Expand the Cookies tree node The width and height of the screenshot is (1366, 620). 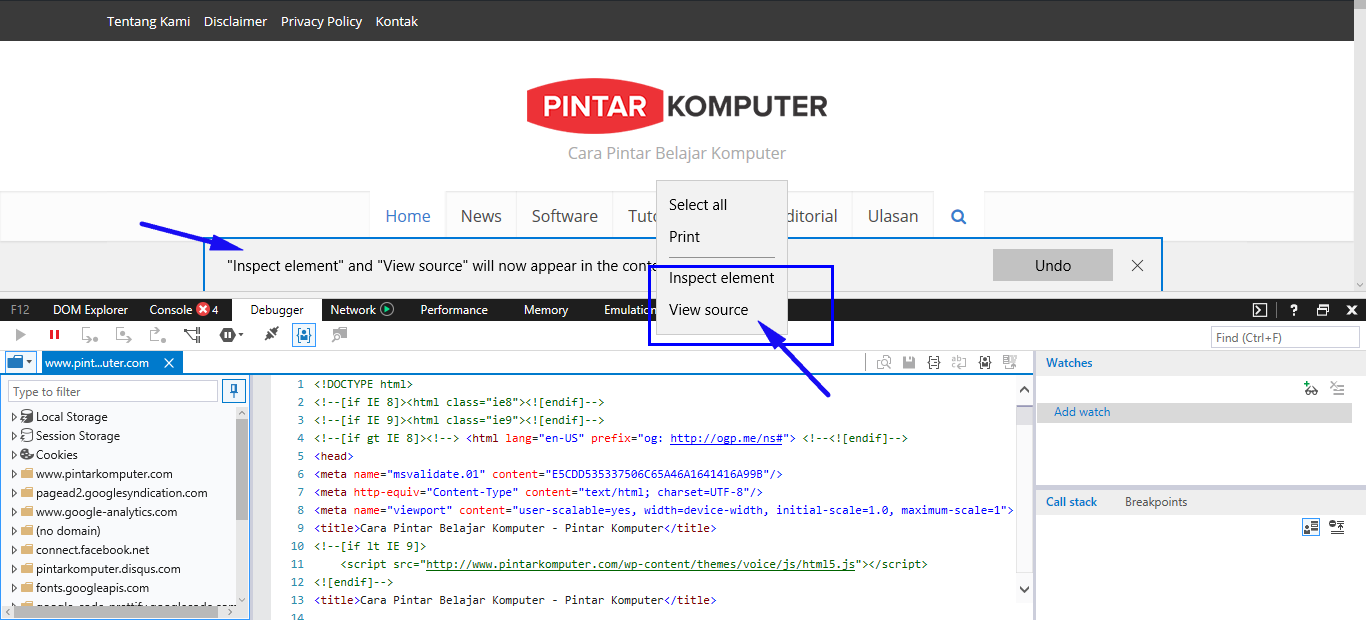tap(14, 455)
